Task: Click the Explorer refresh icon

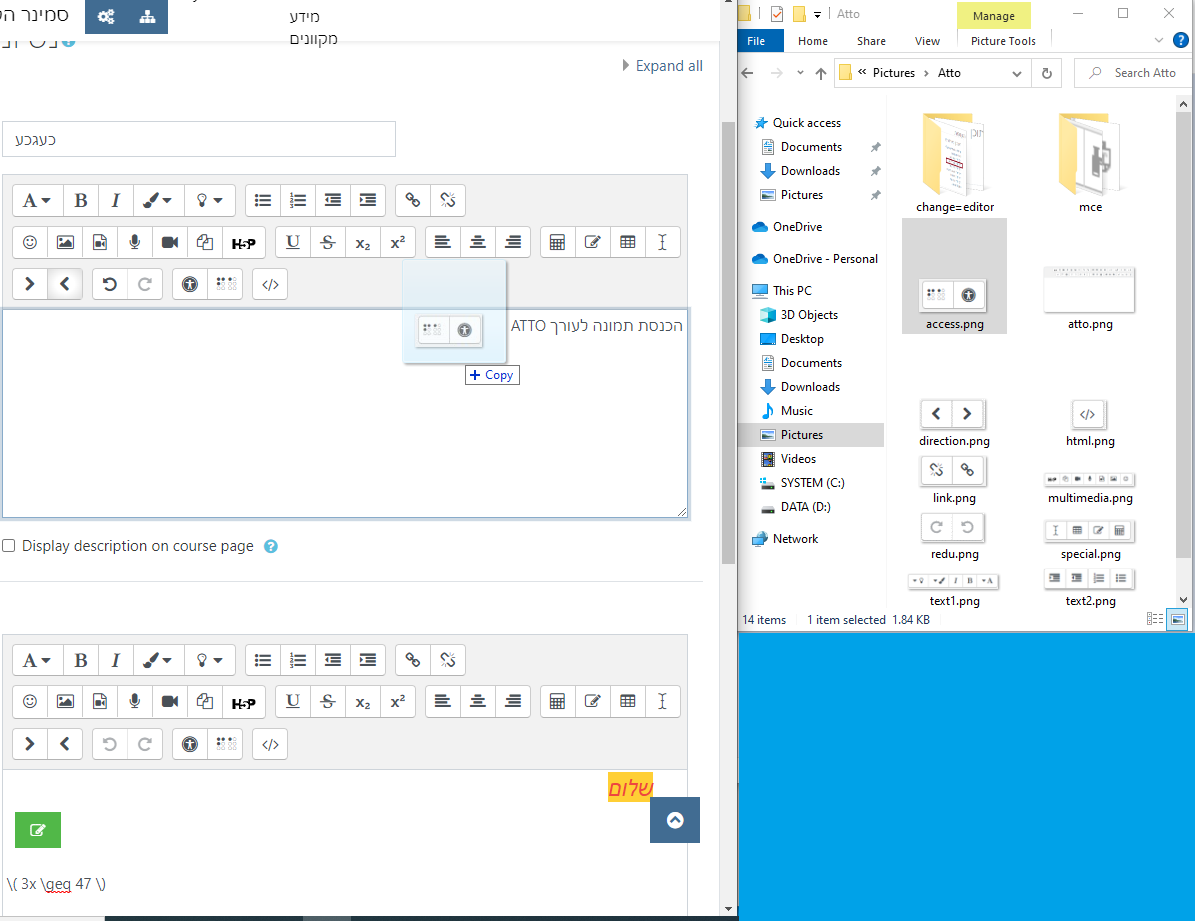Action: (1046, 73)
